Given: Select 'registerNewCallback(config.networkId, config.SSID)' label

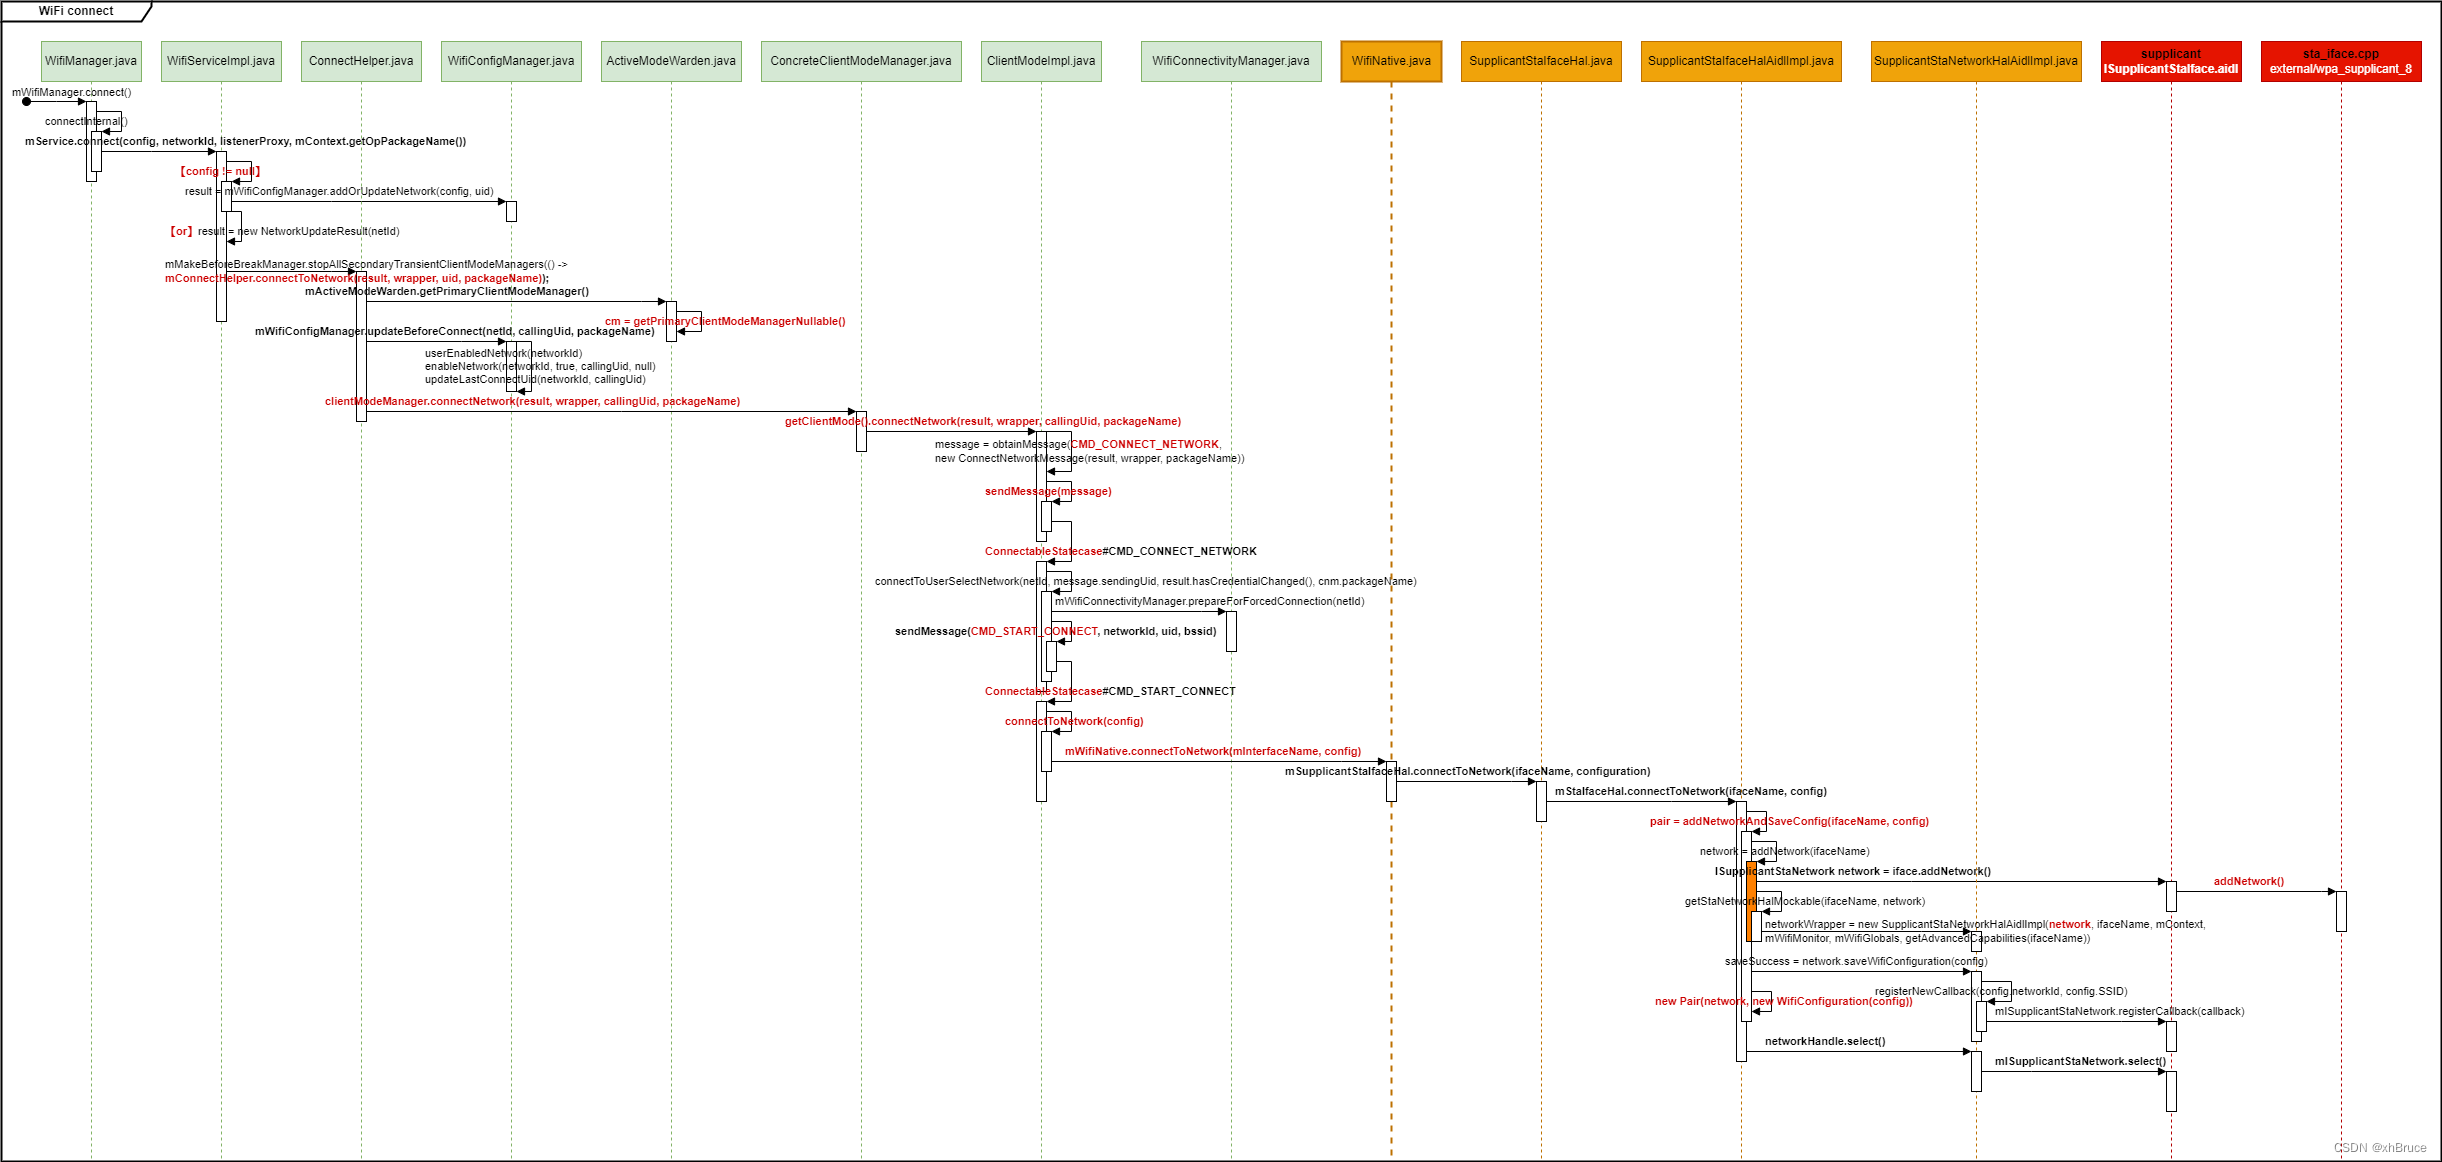Looking at the screenshot, I should (x=2001, y=991).
